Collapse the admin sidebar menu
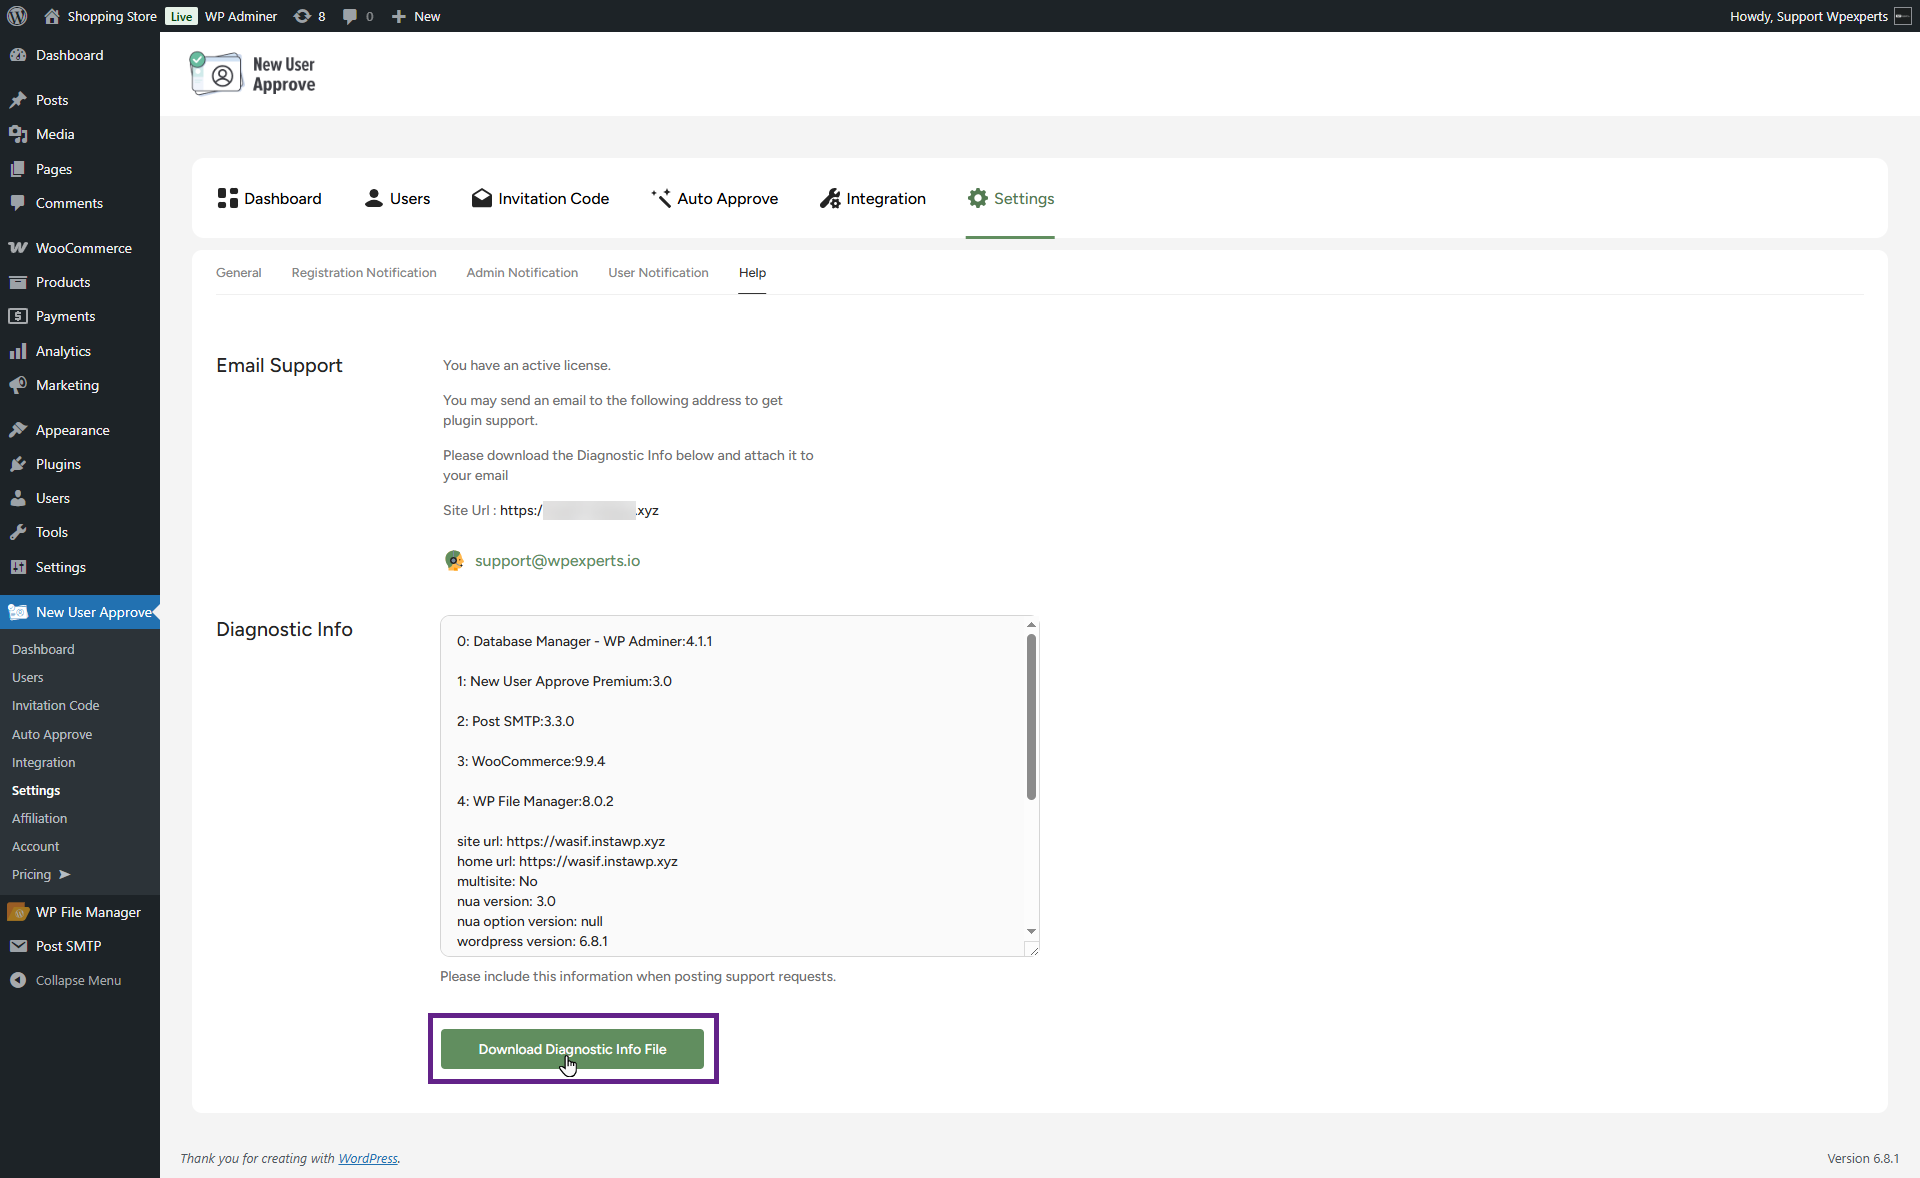Screen dimensions: 1920x1178 [x=78, y=980]
